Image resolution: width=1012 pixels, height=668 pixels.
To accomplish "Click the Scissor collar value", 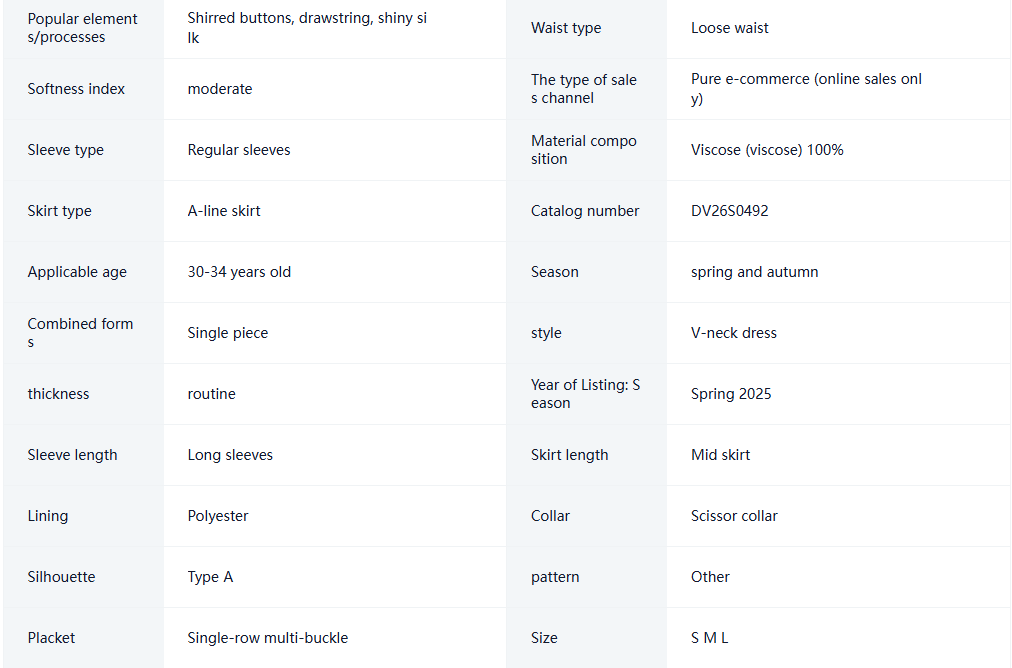I will 734,516.
